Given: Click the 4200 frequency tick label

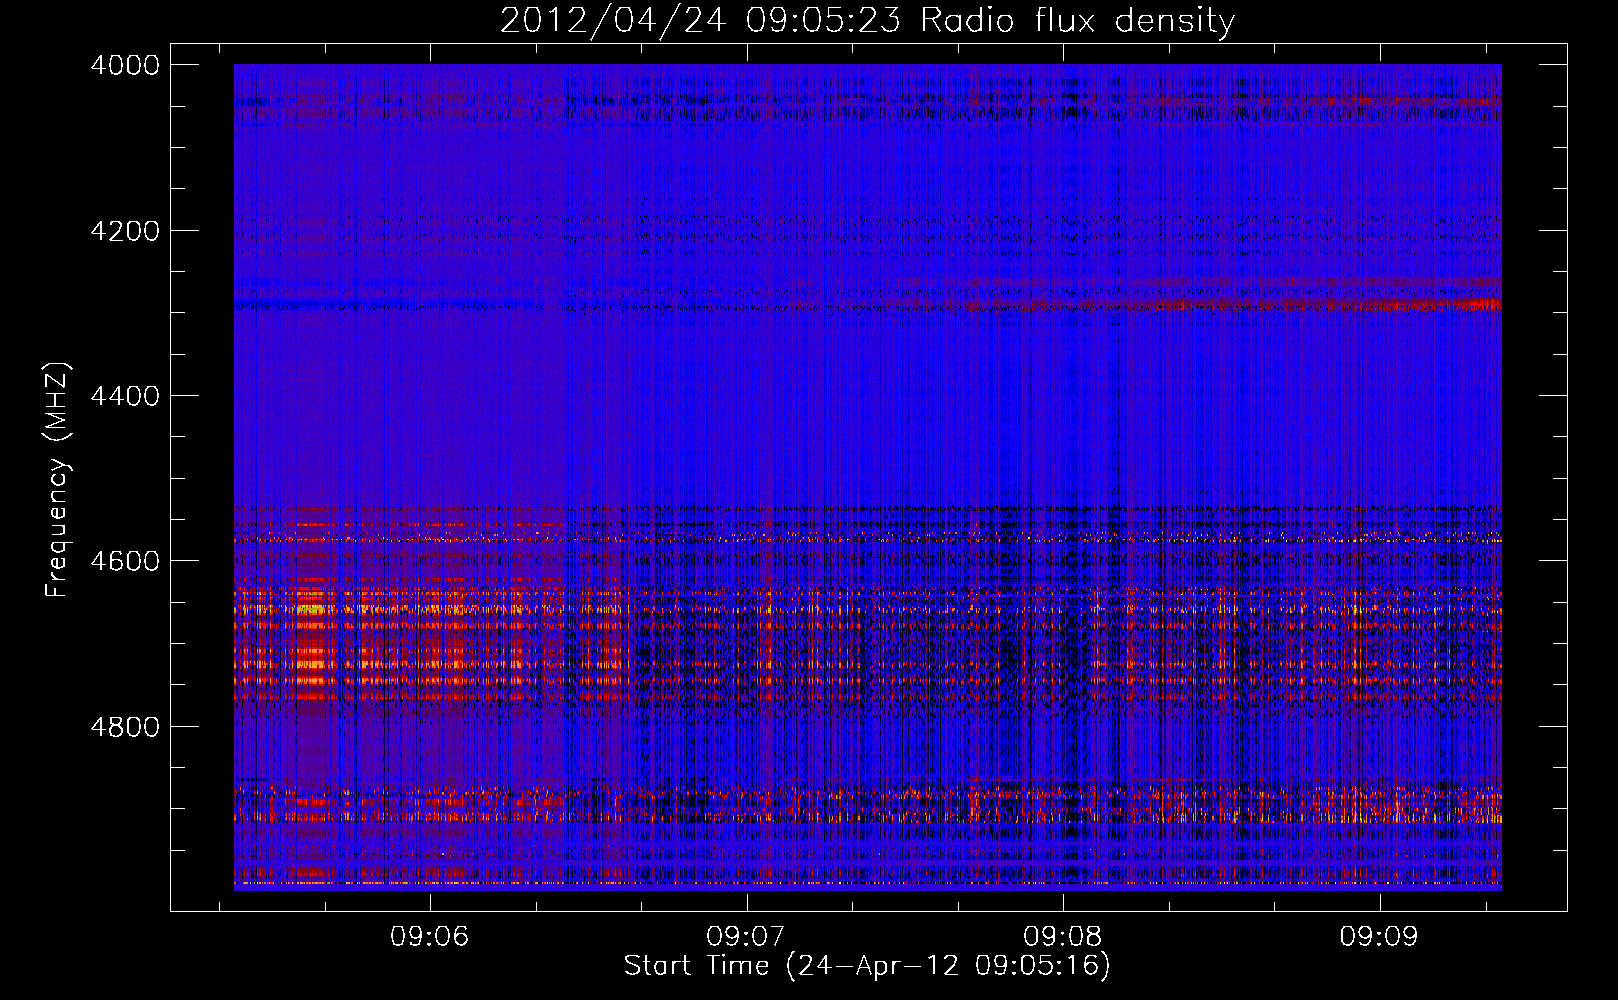Looking at the screenshot, I should coord(125,231).
